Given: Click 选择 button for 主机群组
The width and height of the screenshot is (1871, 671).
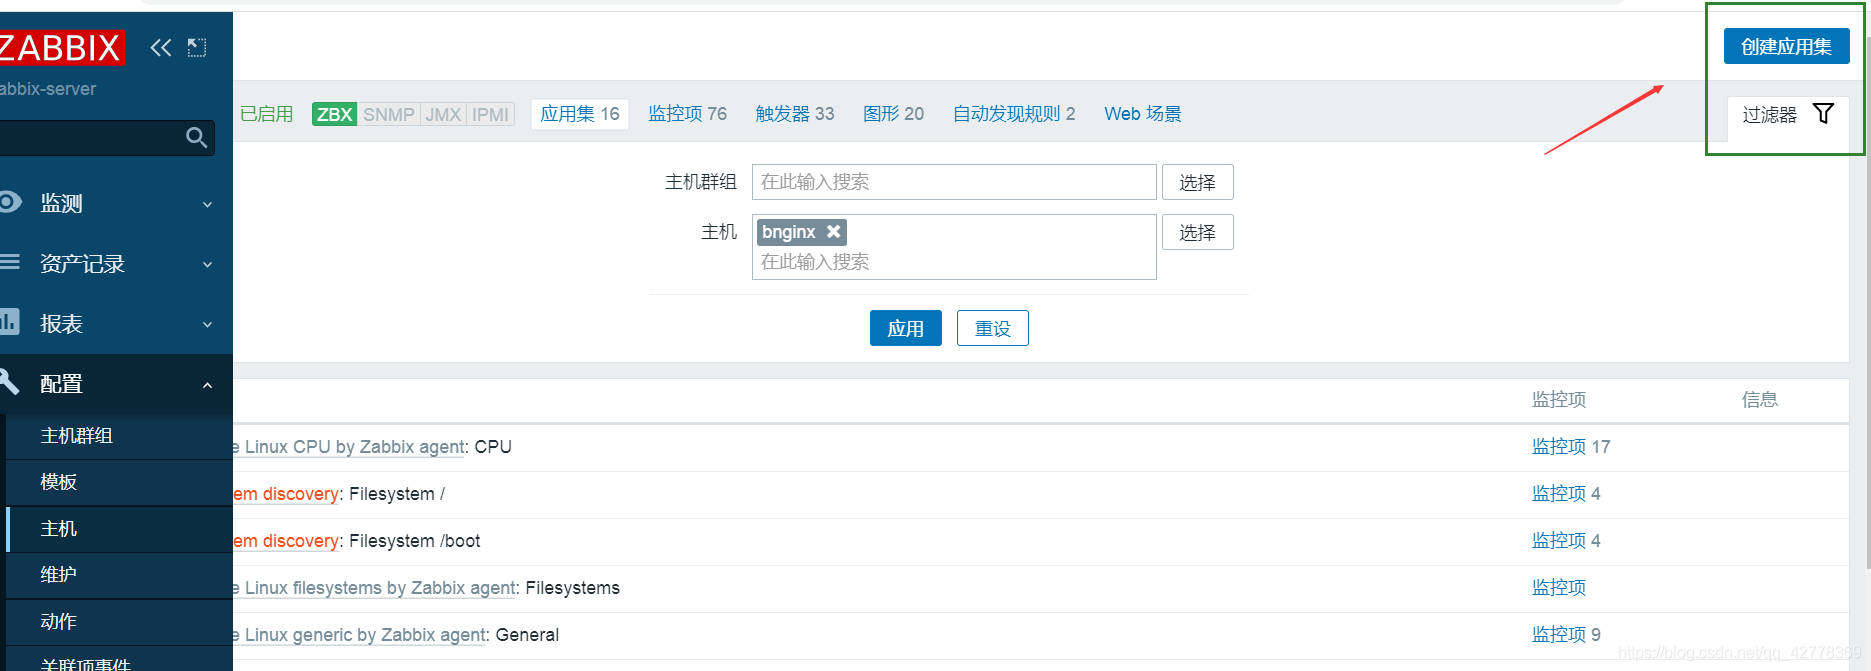Looking at the screenshot, I should (1197, 182).
